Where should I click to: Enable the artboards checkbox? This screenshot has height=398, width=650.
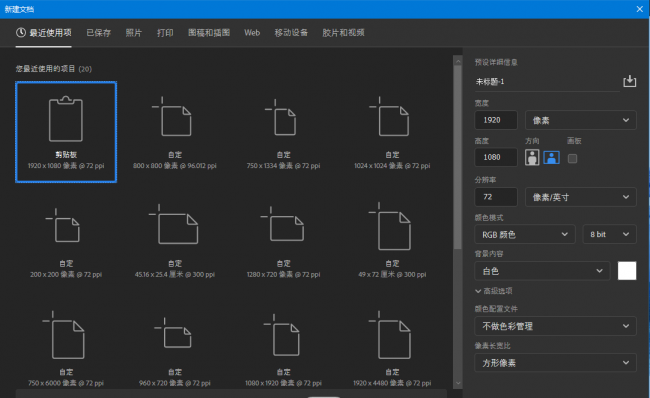point(572,158)
